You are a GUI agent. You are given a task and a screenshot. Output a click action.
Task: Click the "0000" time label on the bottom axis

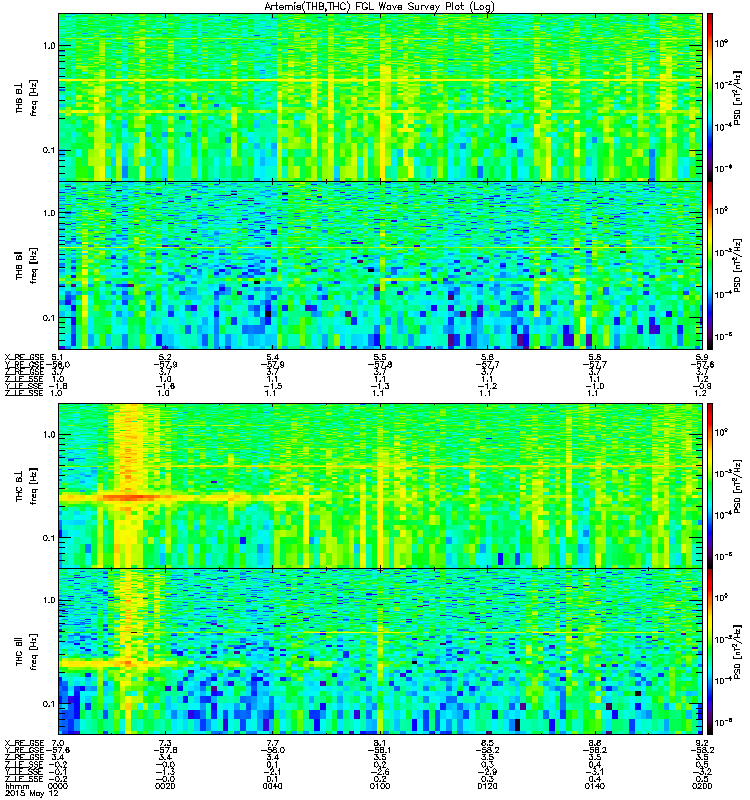click(x=58, y=786)
